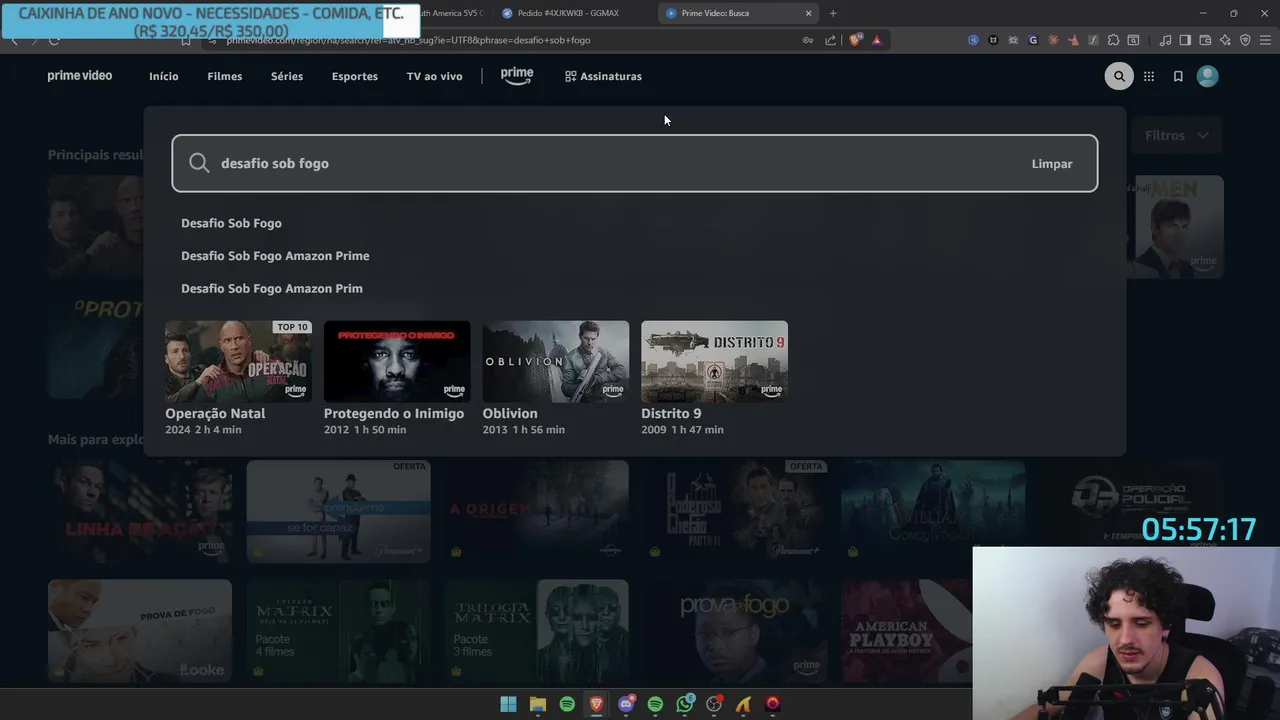This screenshot has width=1280, height=720.
Task: Click the share page icon in address bar
Action: coord(830,40)
